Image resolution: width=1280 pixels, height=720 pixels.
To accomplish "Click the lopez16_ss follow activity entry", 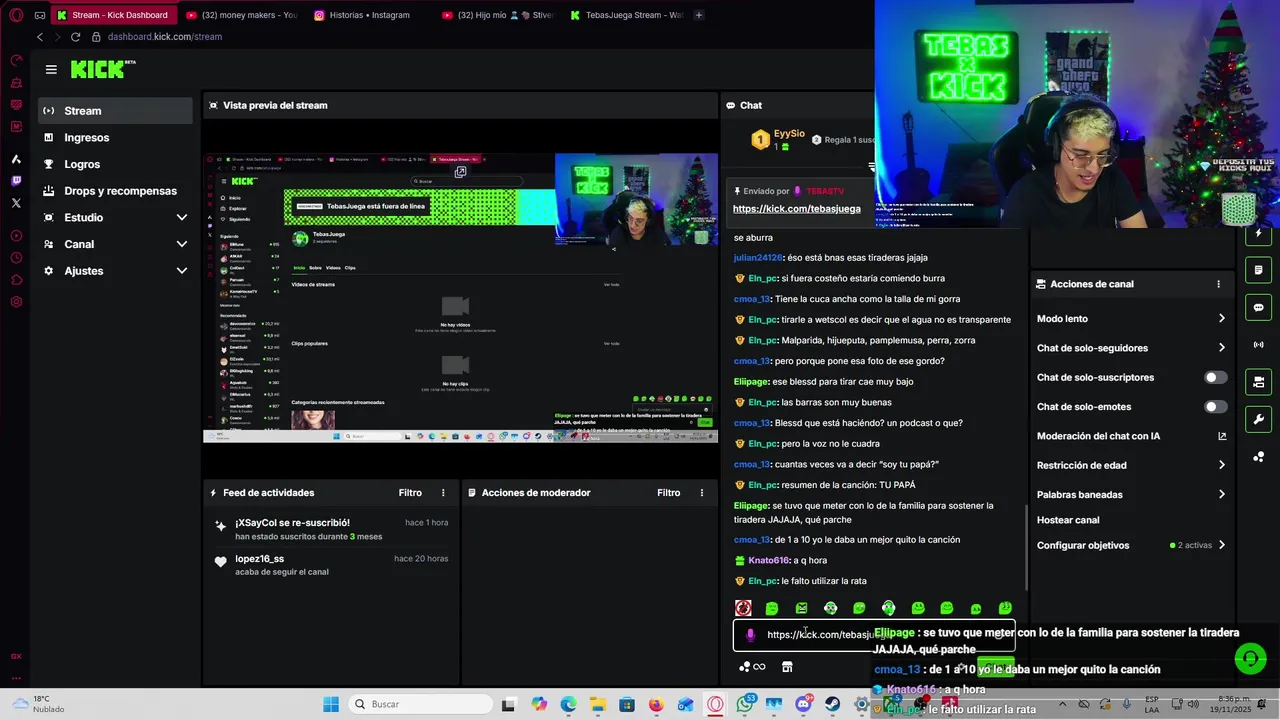I will 331,565.
